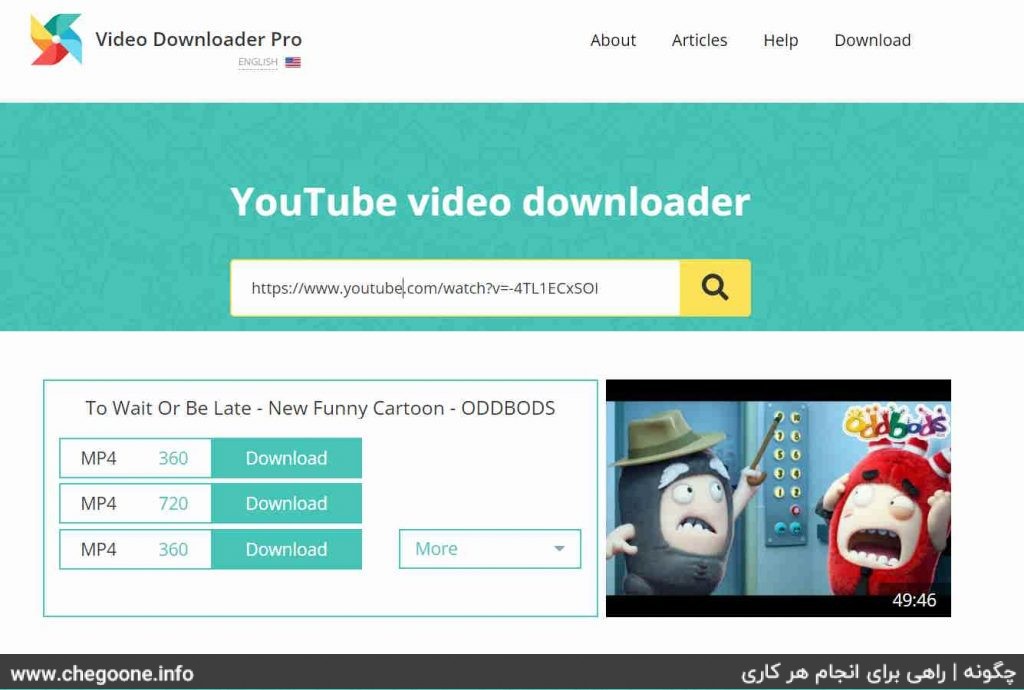The image size is (1024, 690).
Task: Click inside the YouTube URL input field
Action: 455,288
